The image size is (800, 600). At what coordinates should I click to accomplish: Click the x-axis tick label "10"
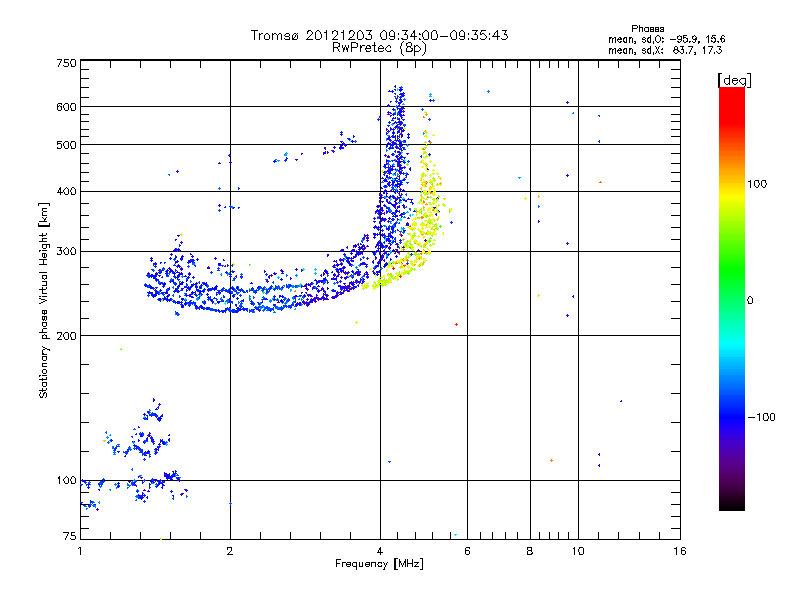[x=578, y=551]
